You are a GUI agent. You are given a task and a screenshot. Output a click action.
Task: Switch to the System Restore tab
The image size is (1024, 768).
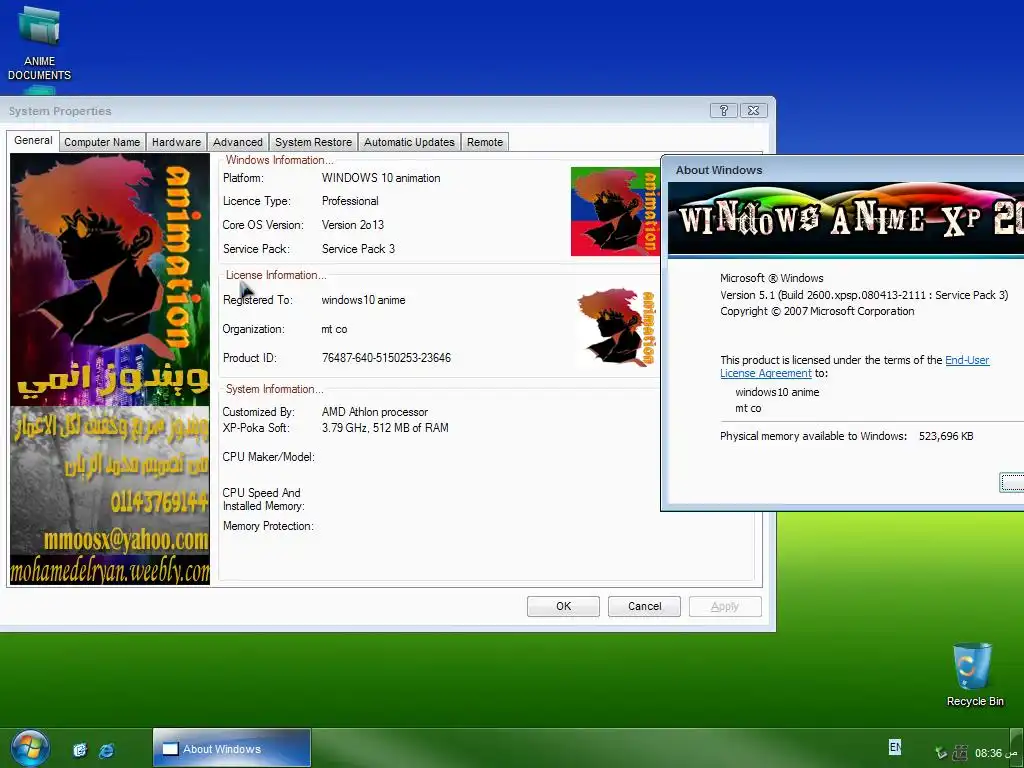point(313,142)
